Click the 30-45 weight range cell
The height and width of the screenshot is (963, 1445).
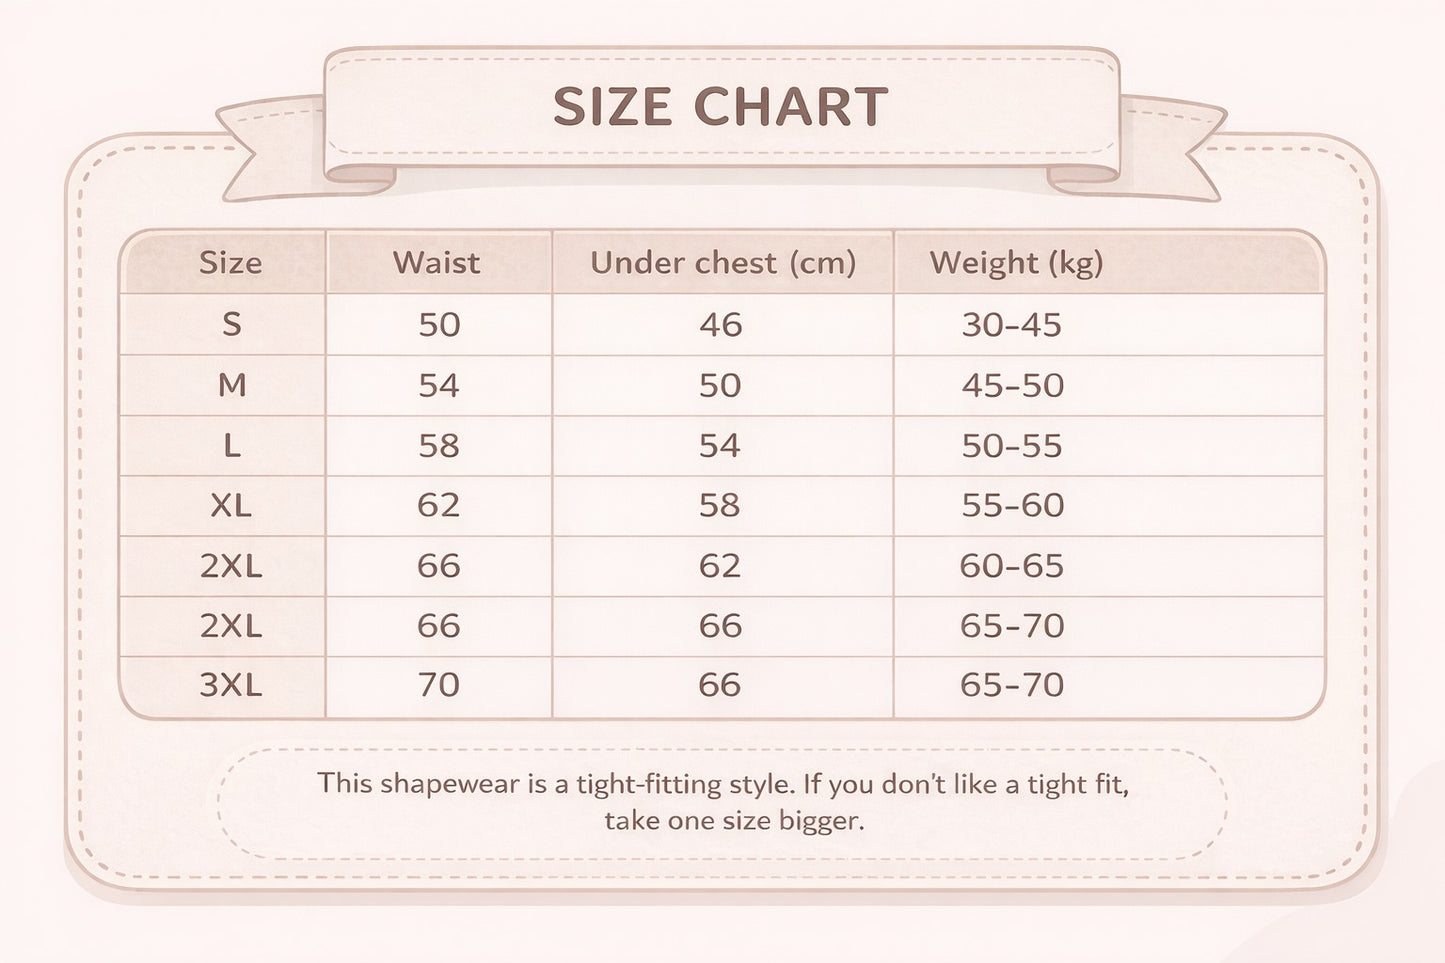(1011, 325)
